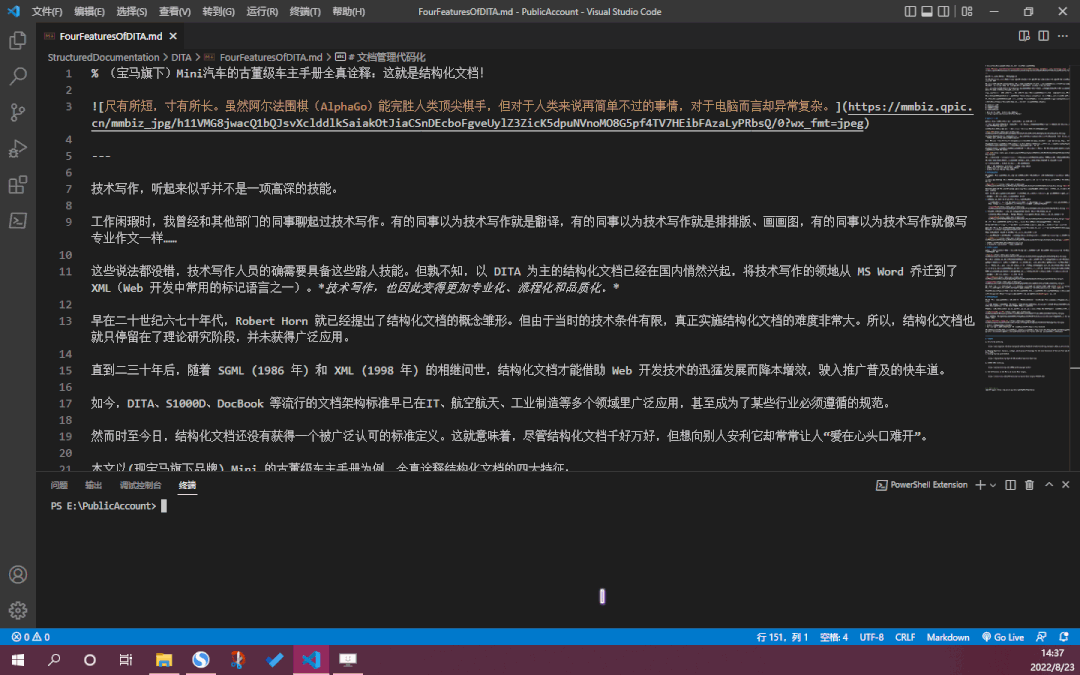Close the terminal panel
This screenshot has height=675, width=1080.
(x=1066, y=485)
